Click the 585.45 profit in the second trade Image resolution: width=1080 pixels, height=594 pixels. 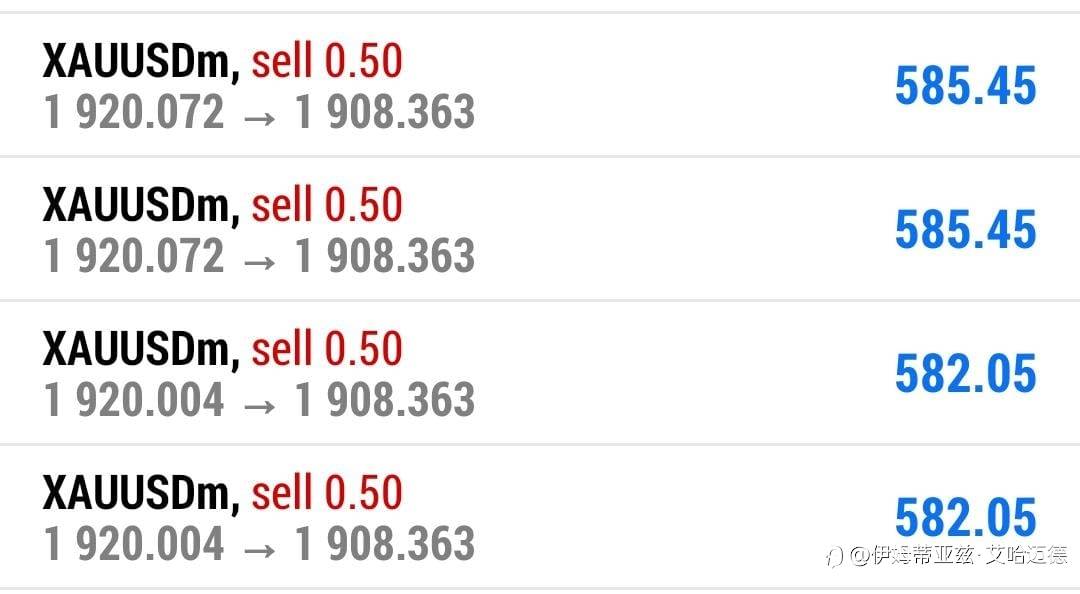coord(965,231)
